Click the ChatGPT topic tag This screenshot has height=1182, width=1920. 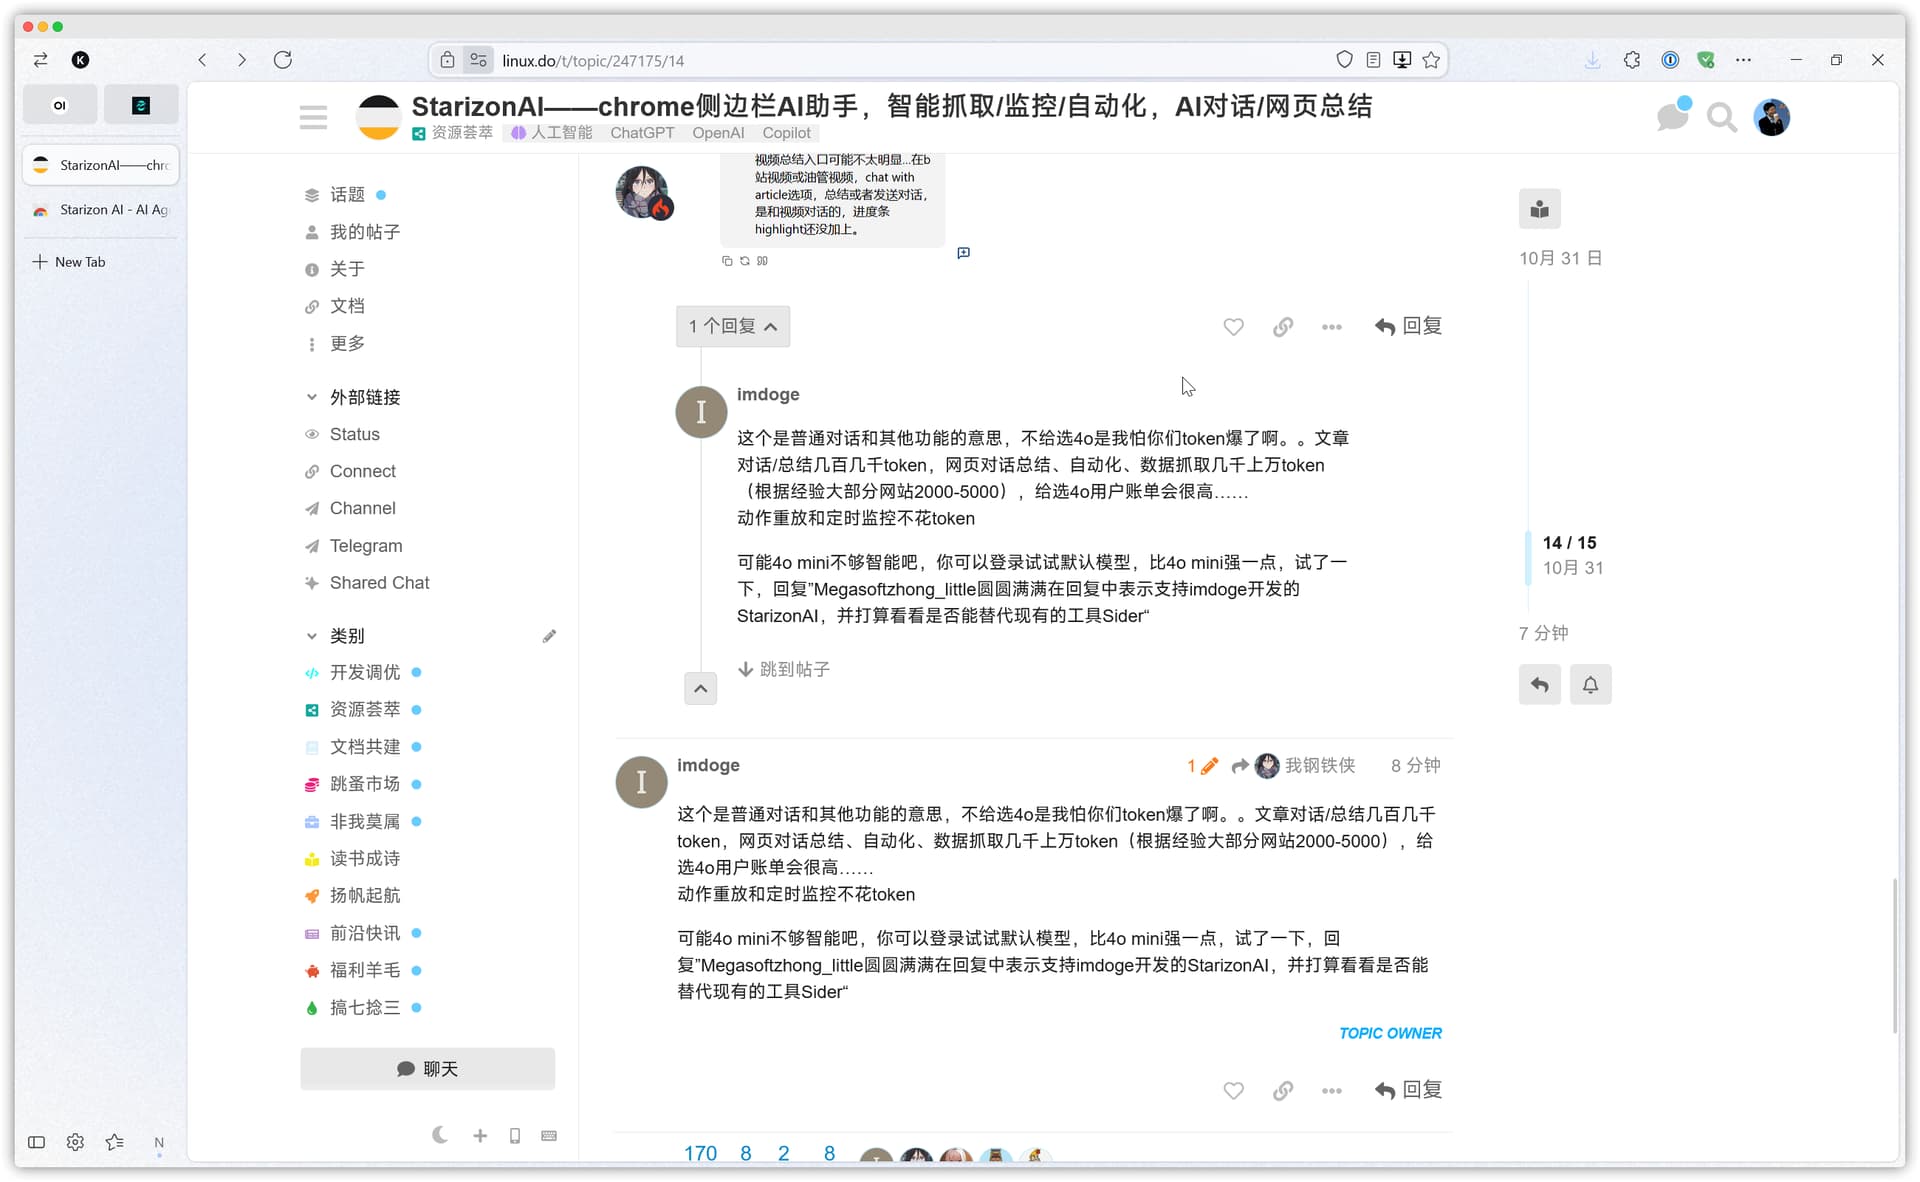642,133
